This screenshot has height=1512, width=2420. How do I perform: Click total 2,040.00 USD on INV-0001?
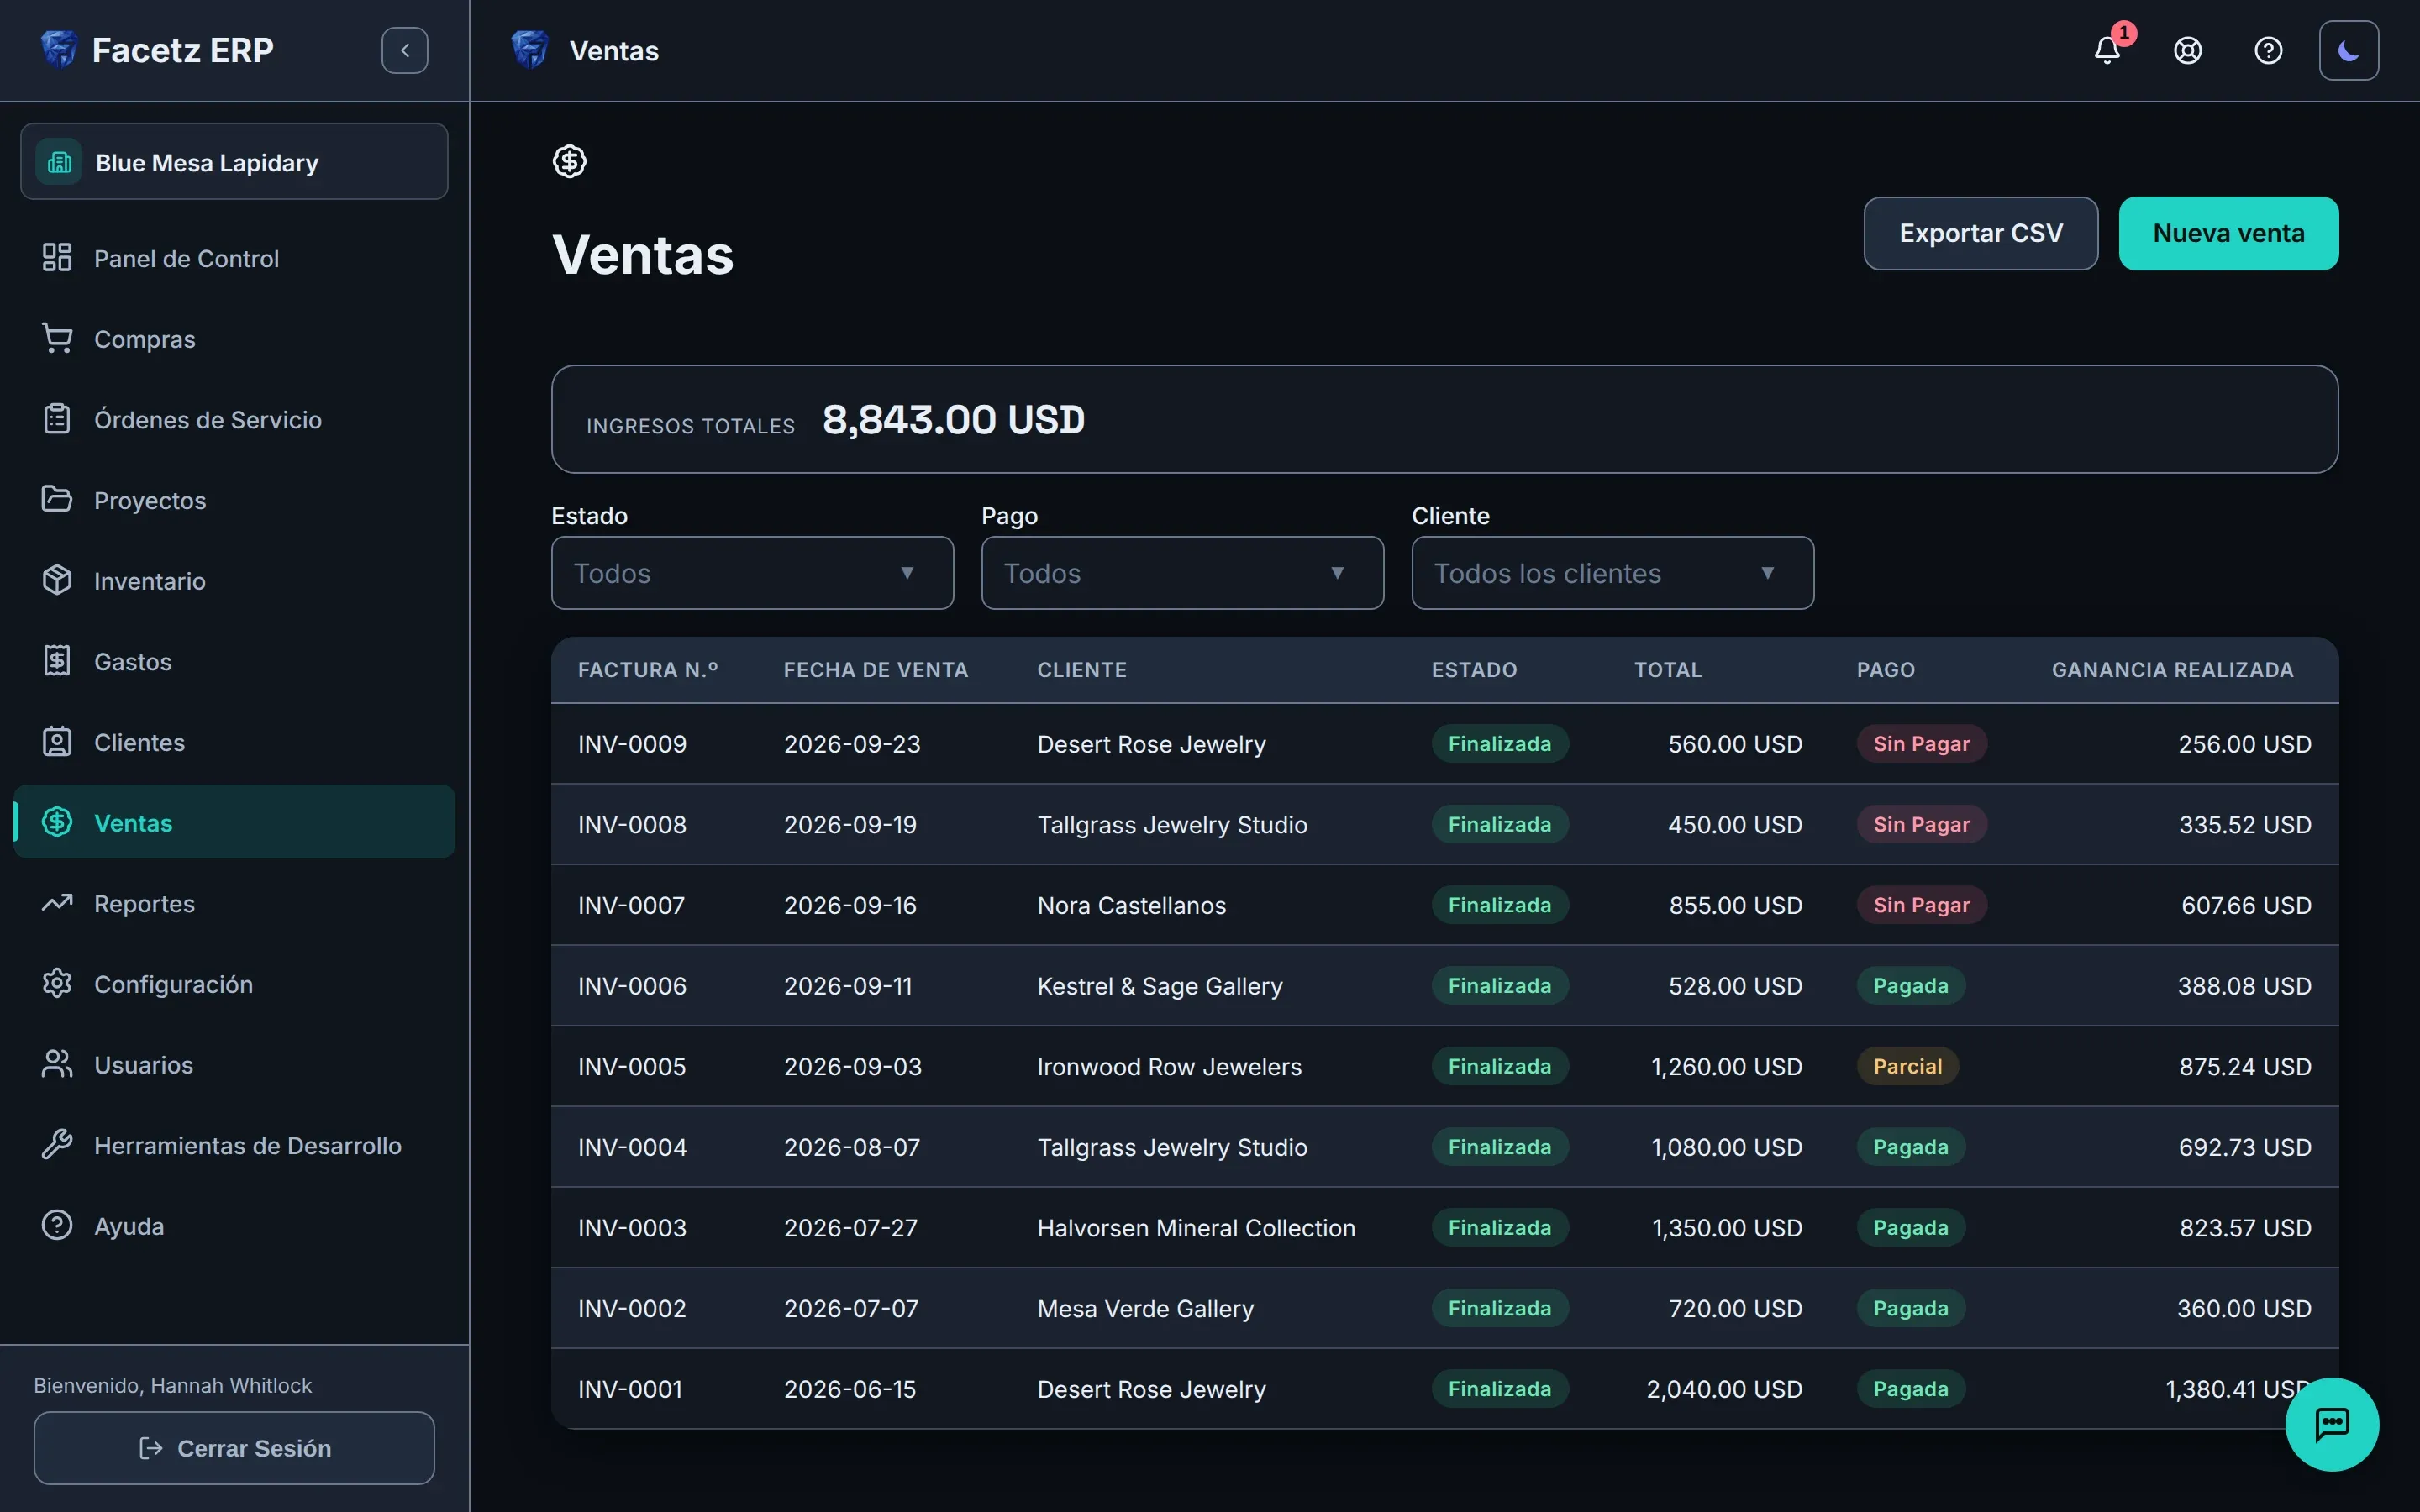tap(1724, 1389)
